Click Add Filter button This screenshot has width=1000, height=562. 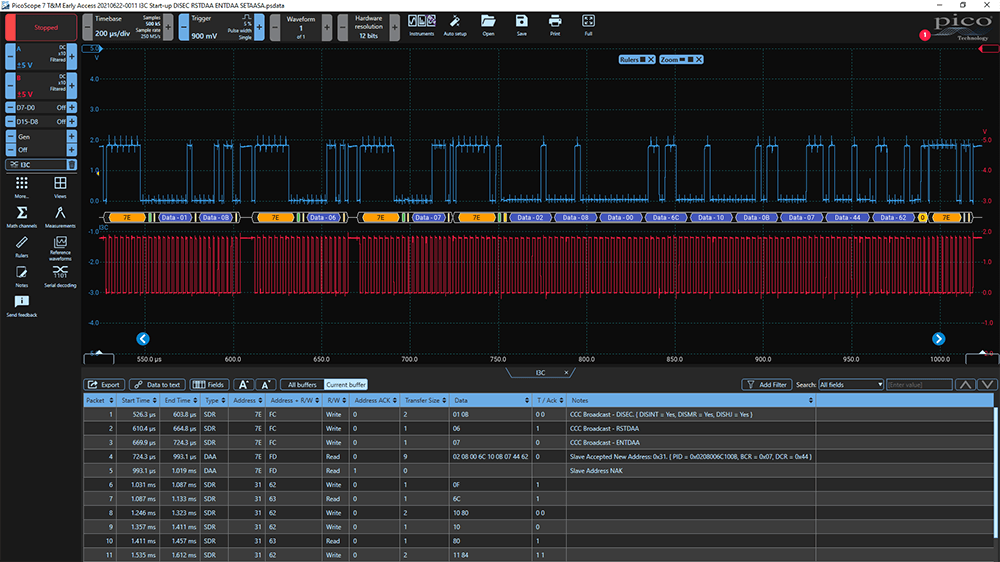767,385
